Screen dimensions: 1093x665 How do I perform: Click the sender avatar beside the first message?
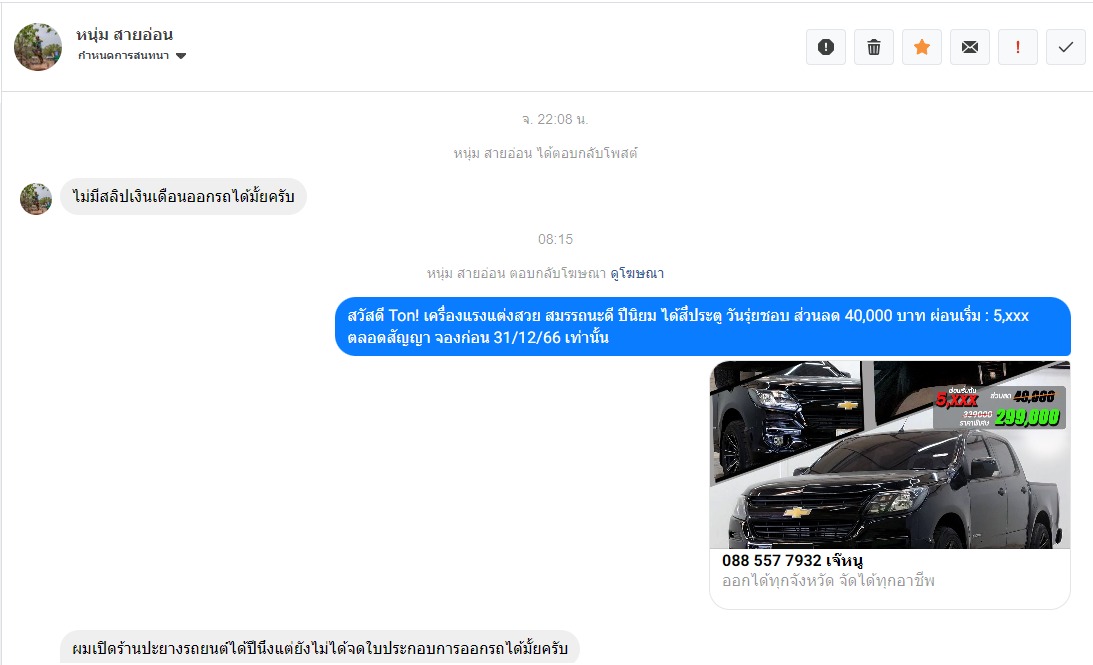36,199
